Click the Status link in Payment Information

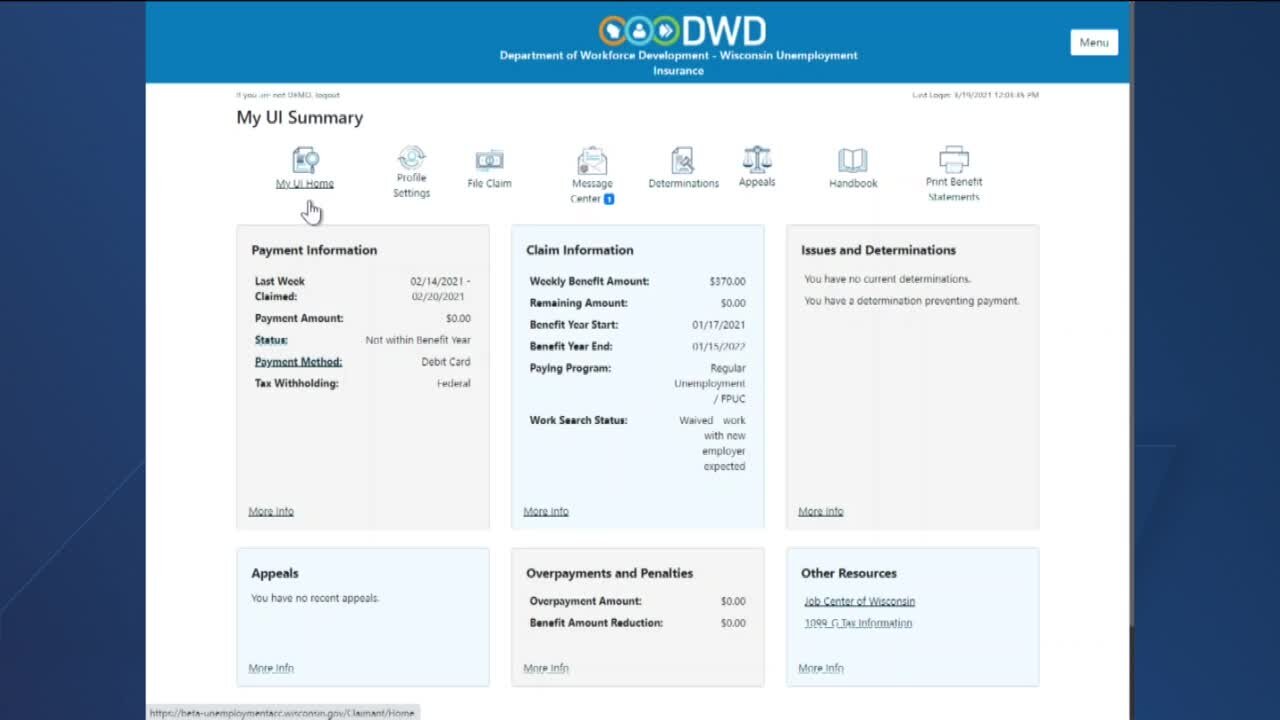[x=271, y=340]
